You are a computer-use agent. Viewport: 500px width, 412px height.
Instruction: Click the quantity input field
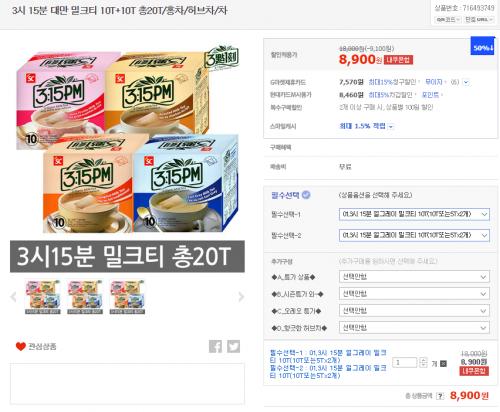[x=405, y=362]
